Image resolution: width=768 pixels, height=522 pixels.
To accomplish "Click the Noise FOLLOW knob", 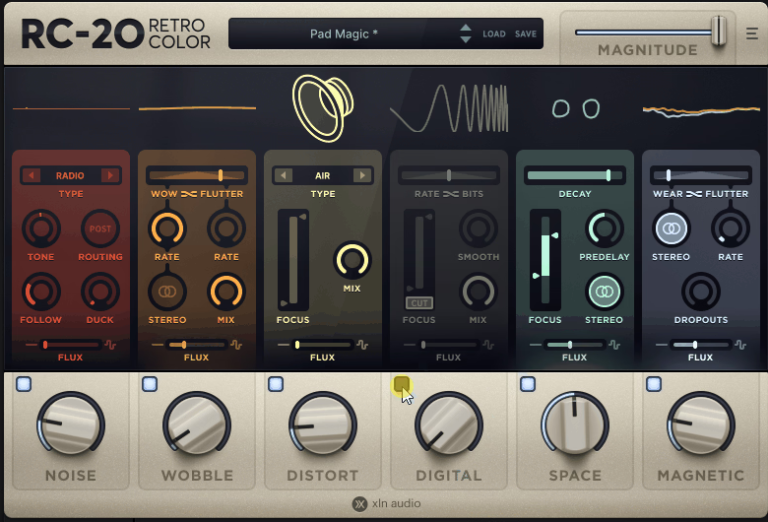I will (41, 292).
